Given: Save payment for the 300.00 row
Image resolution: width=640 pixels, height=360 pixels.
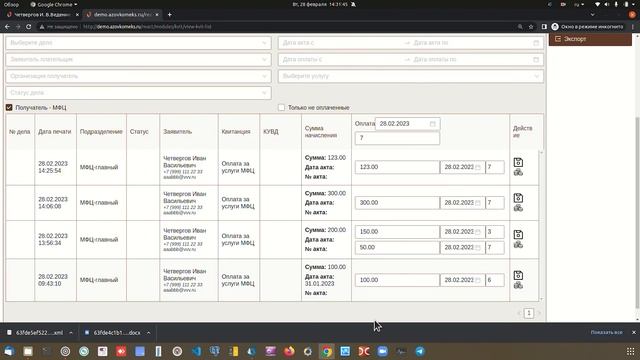Looking at the screenshot, I should 518,198.
